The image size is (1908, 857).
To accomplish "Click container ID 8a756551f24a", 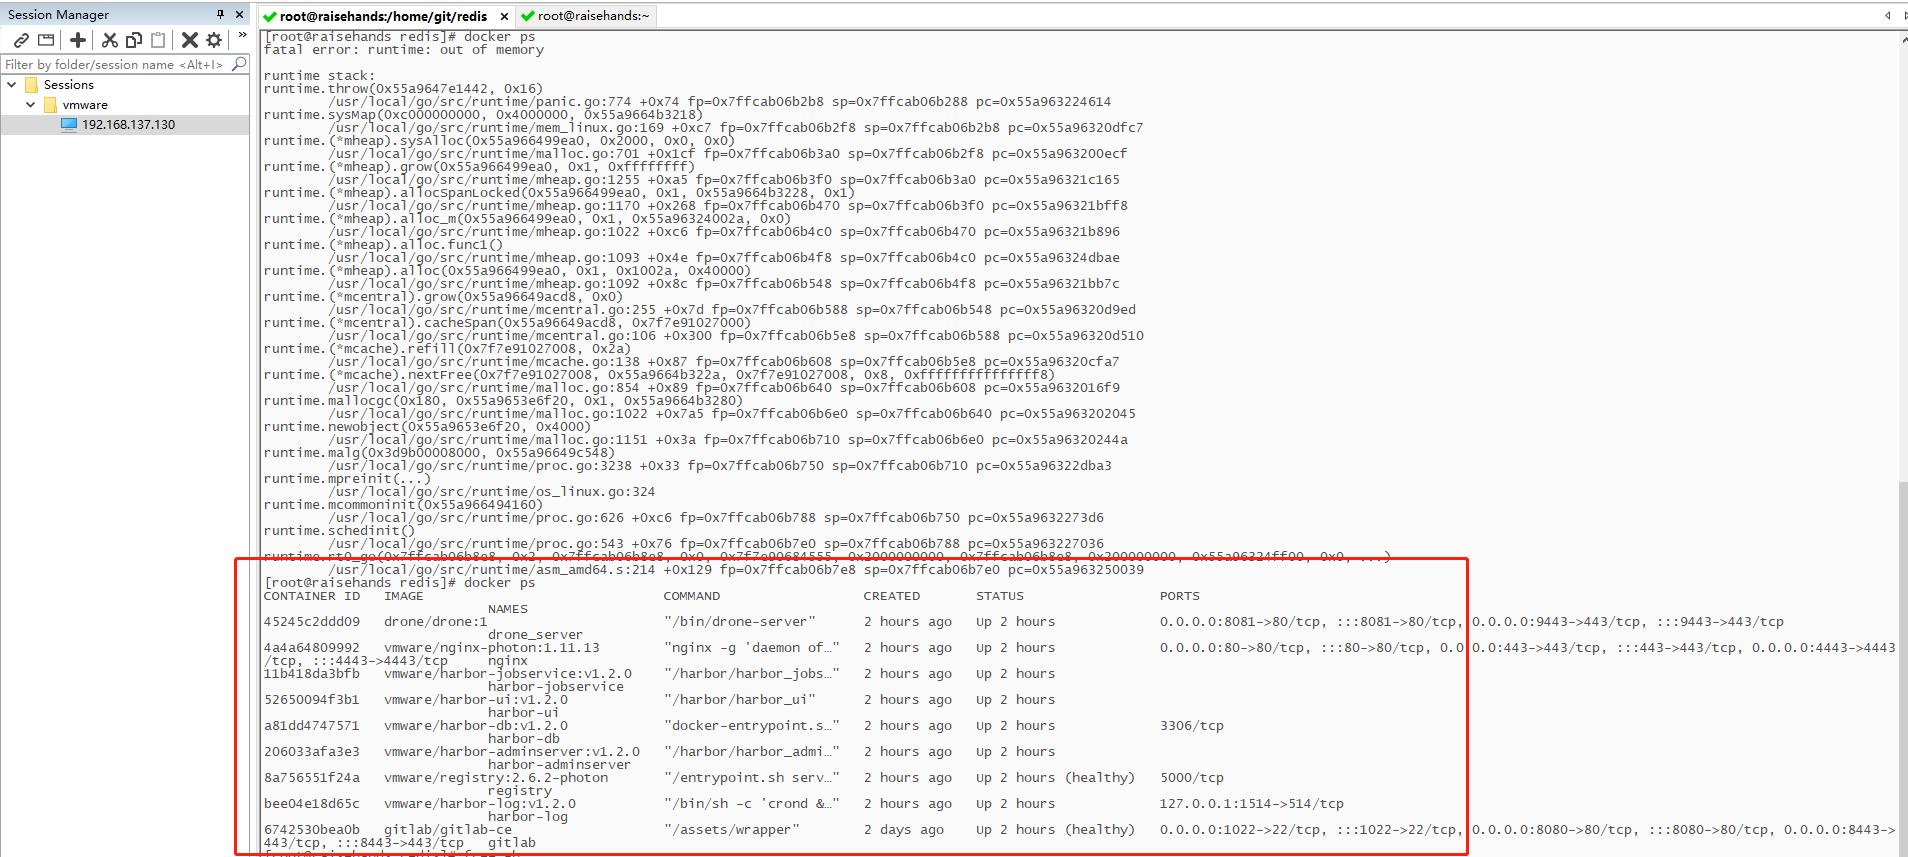I will click(311, 778).
